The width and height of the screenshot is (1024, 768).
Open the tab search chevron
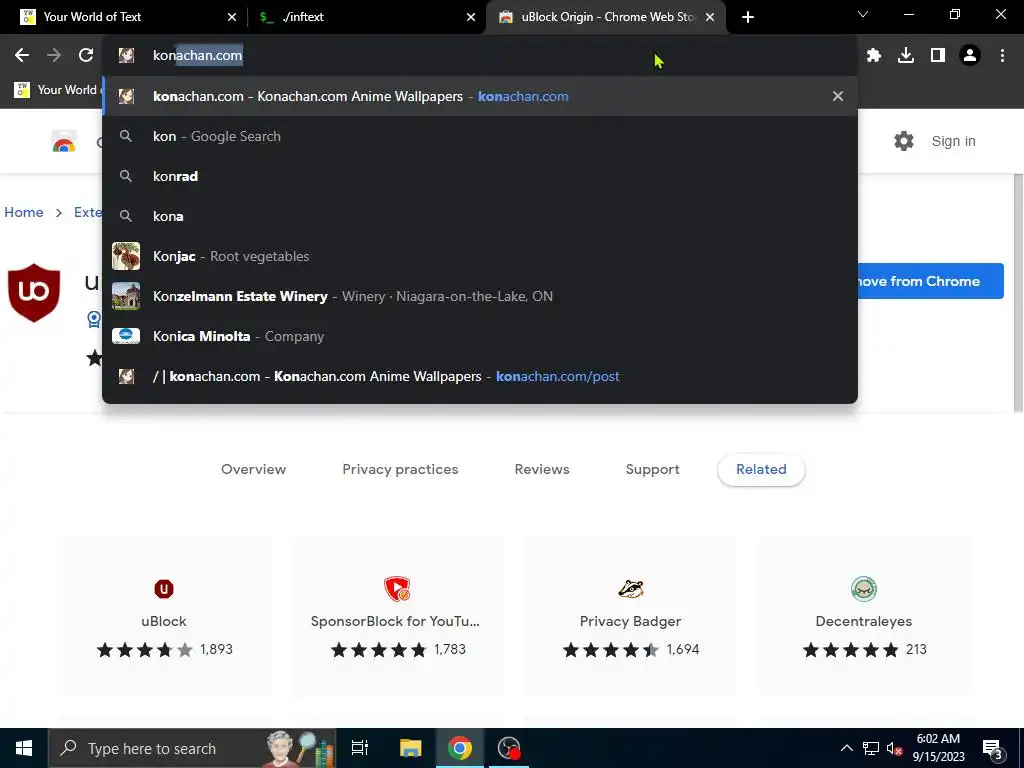[863, 14]
